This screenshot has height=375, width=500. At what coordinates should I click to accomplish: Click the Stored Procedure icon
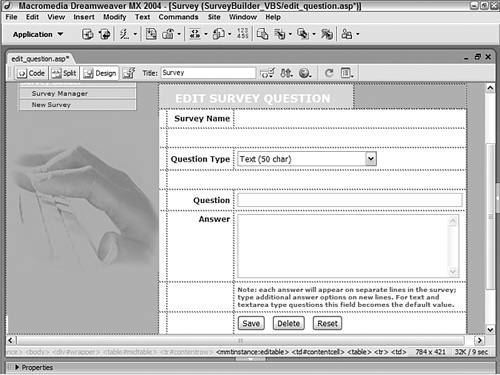104,34
